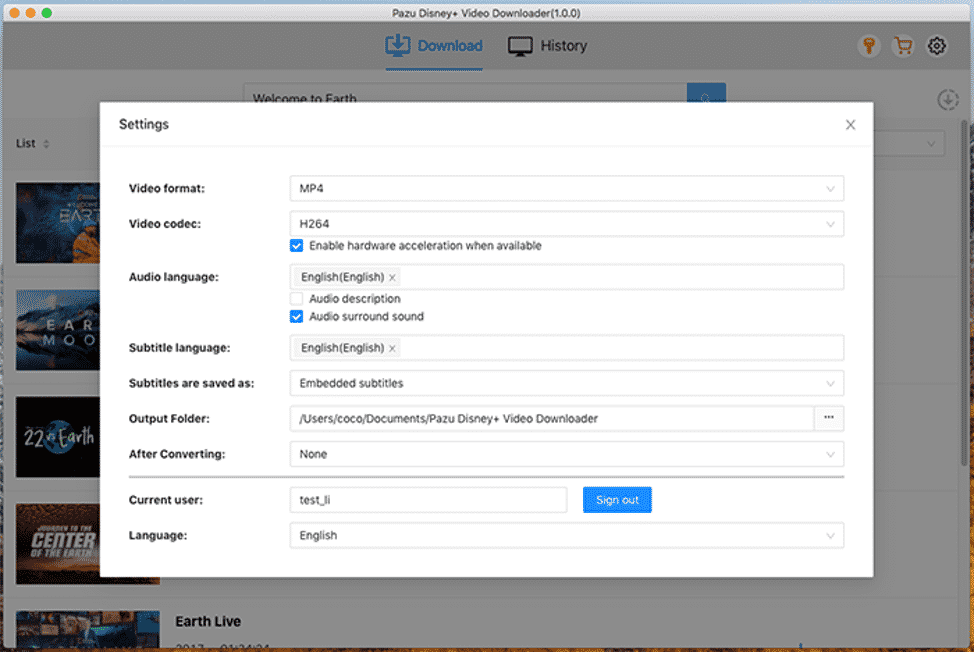The image size is (974, 652).
Task: Click the History monitor icon
Action: click(x=518, y=45)
